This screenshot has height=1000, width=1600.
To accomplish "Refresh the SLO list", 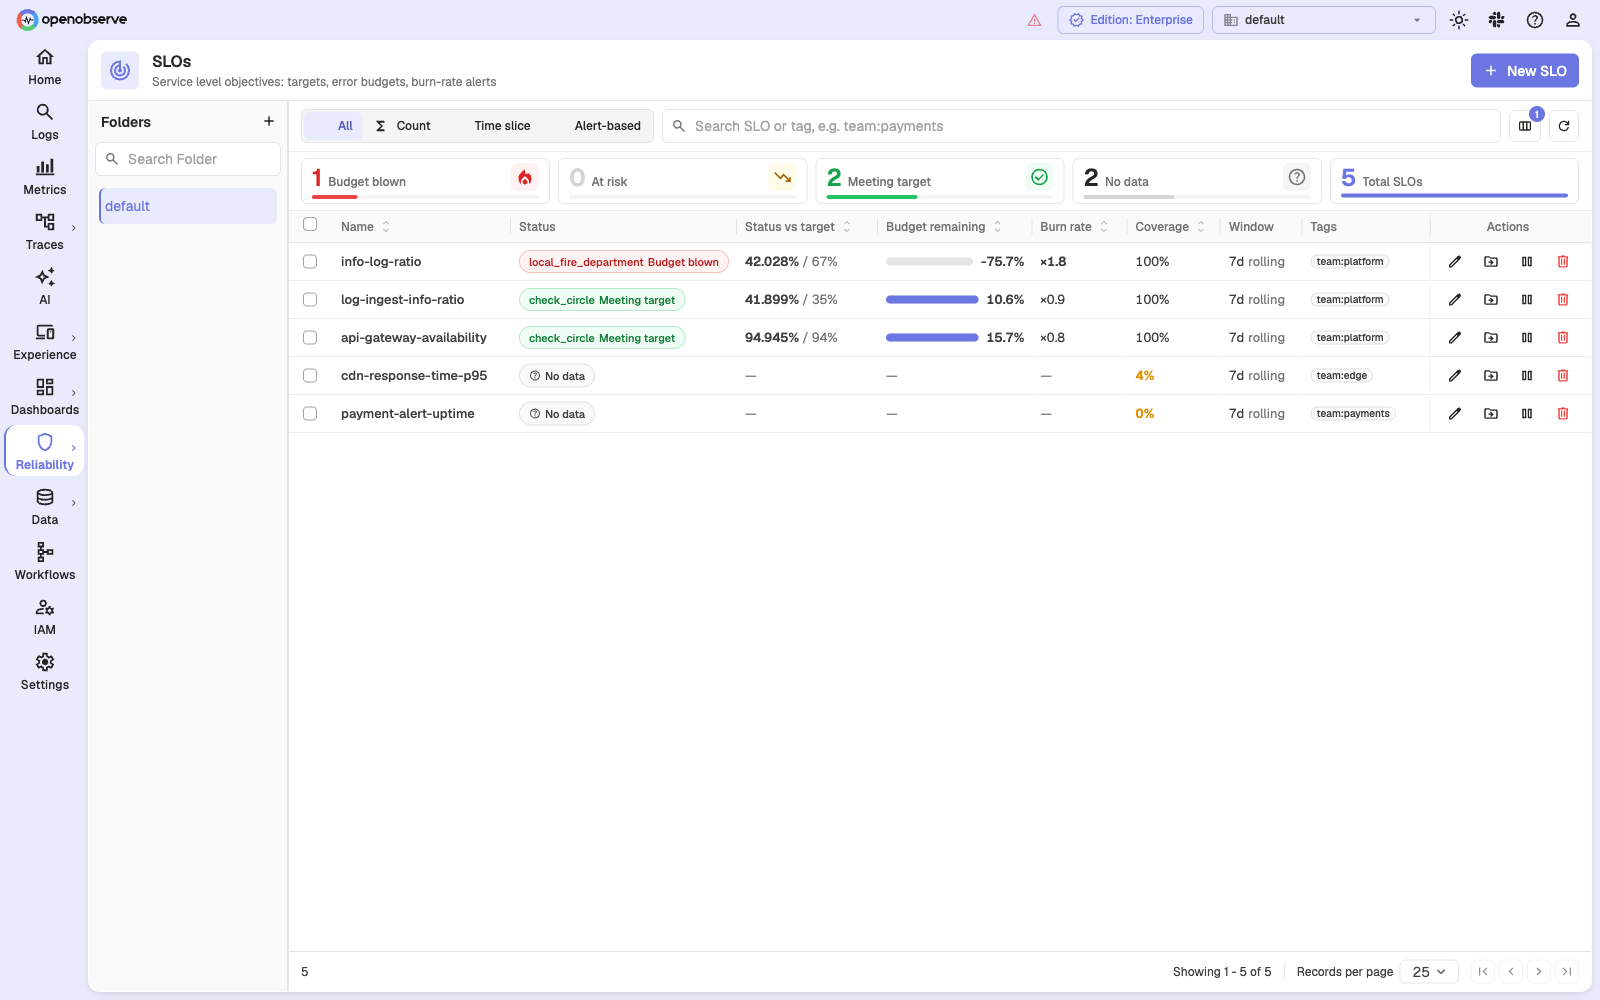I will point(1564,126).
